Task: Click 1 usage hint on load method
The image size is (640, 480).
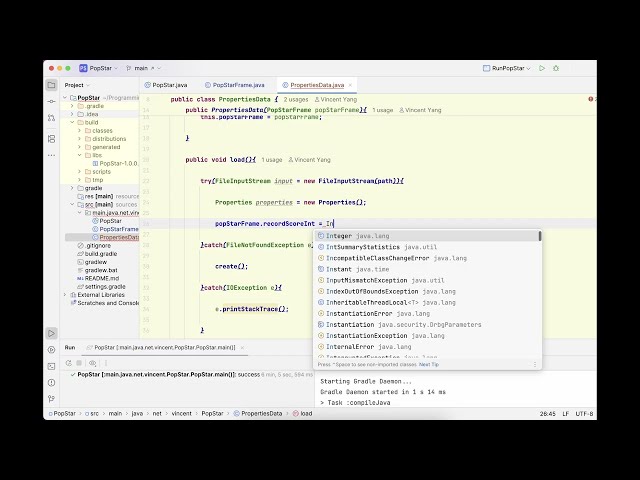Action: click(x=271, y=160)
